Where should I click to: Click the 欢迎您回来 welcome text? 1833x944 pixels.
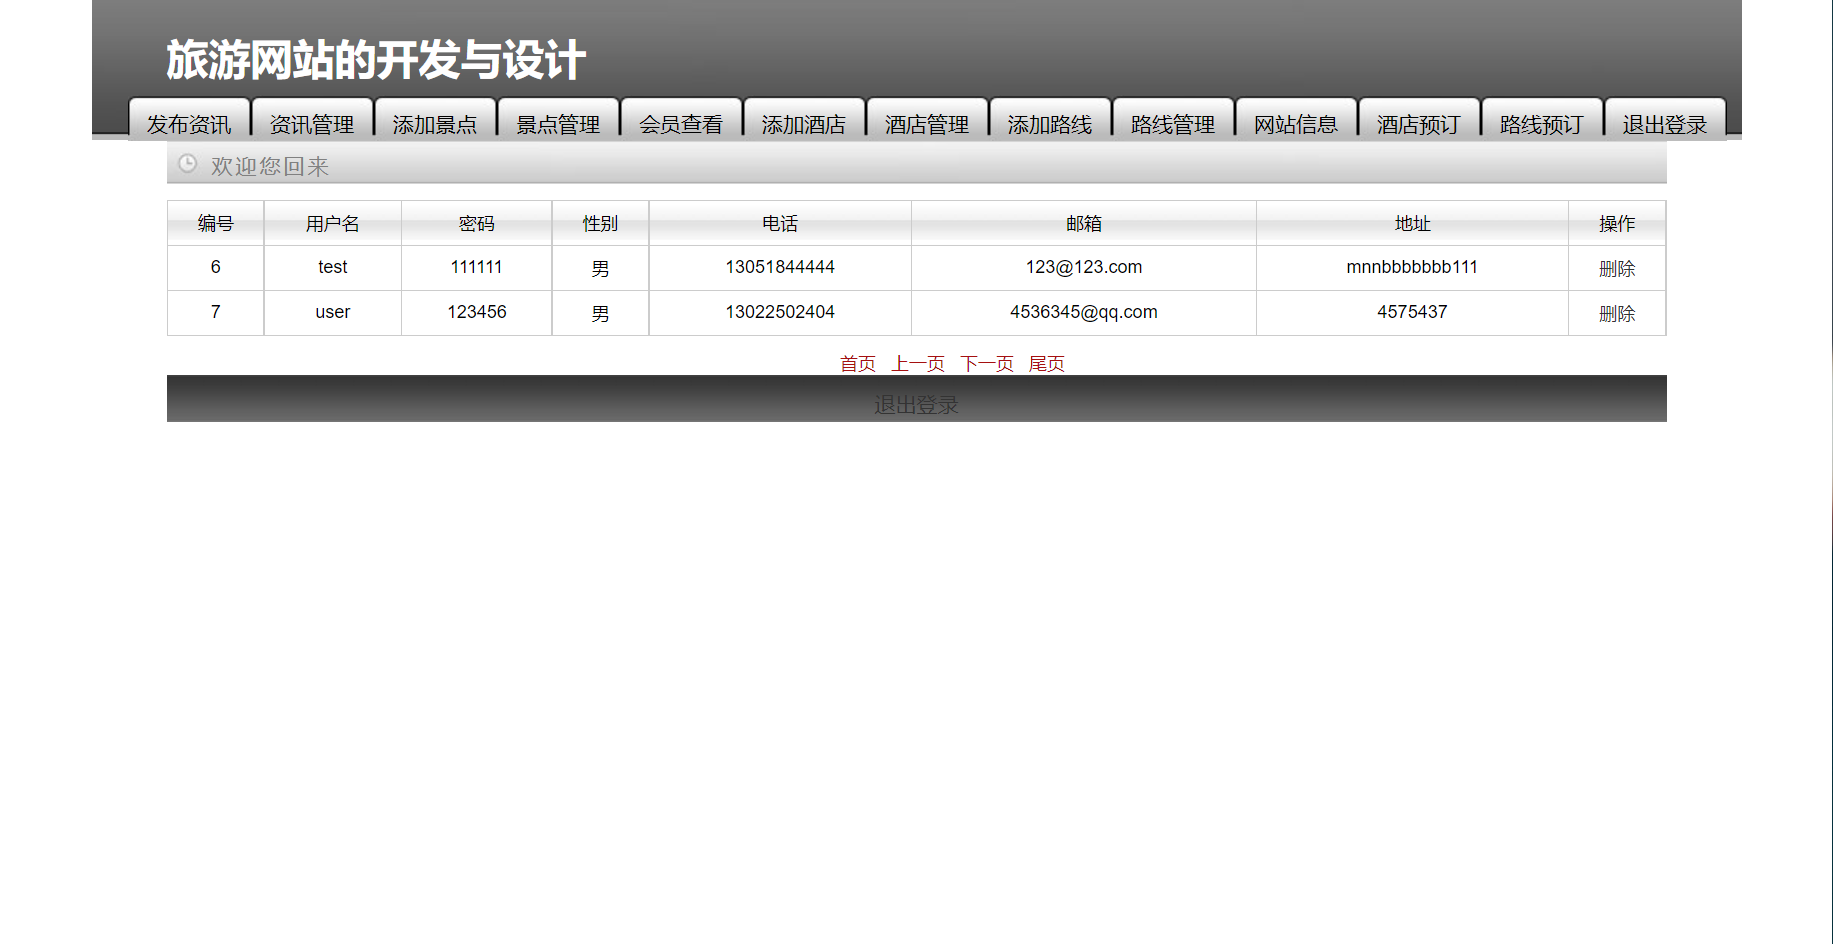(x=270, y=166)
